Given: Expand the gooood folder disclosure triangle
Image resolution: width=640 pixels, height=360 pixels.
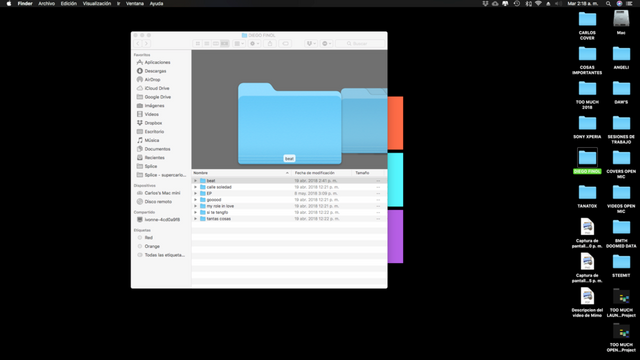Looking at the screenshot, I should tap(196, 200).
